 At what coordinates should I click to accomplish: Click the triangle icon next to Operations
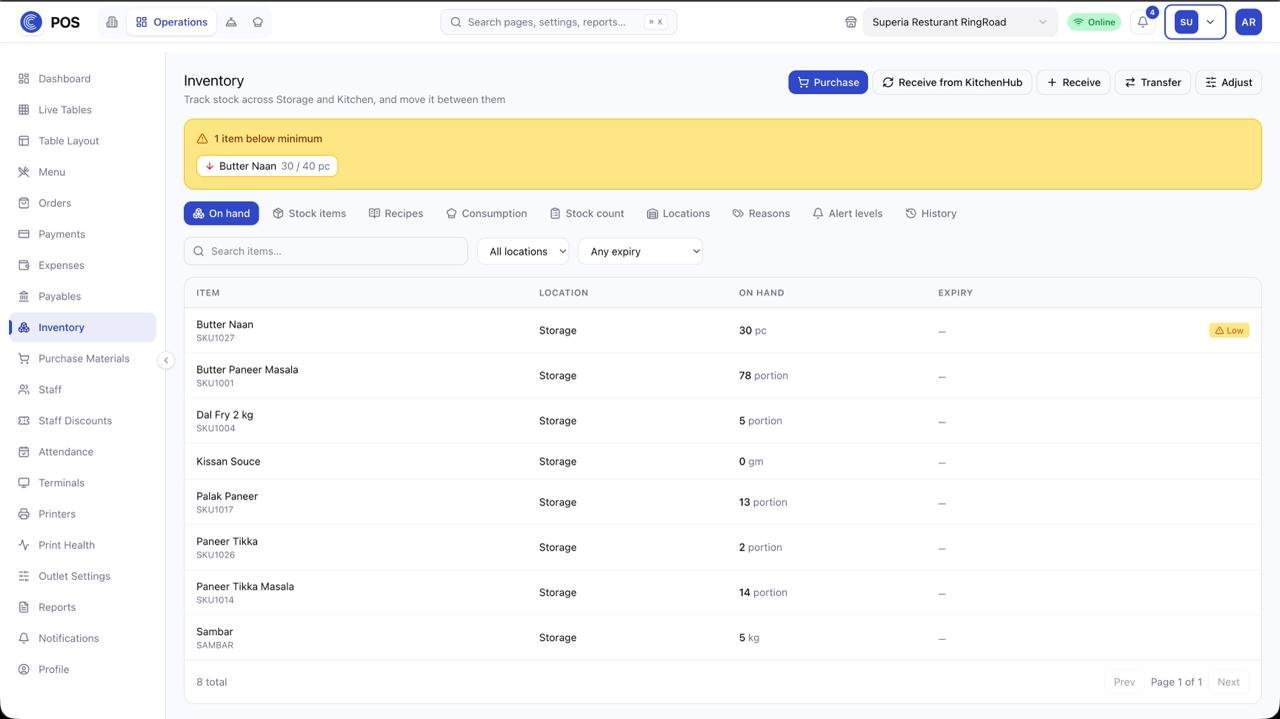point(231,22)
